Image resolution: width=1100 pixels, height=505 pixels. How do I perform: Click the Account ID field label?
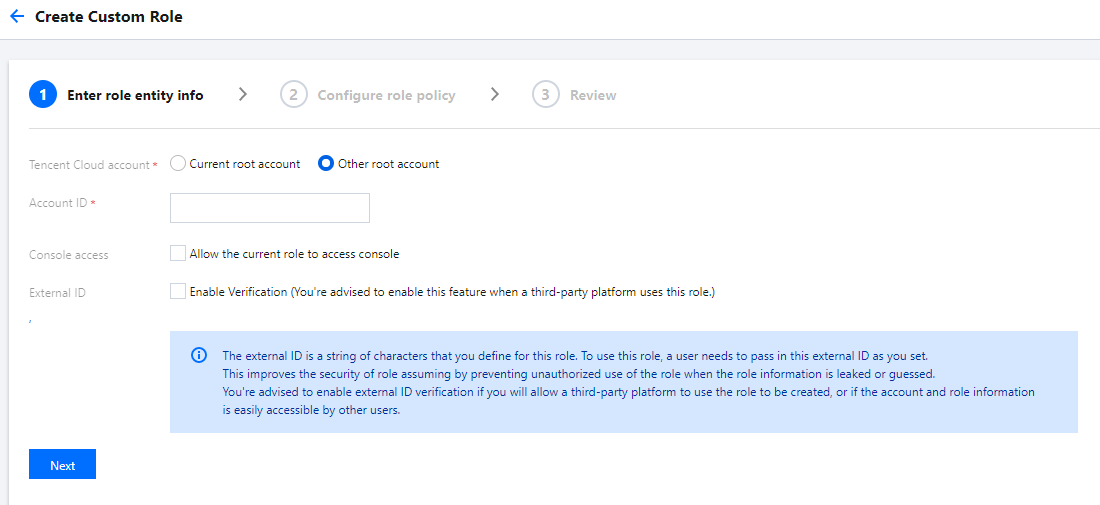click(x=58, y=203)
